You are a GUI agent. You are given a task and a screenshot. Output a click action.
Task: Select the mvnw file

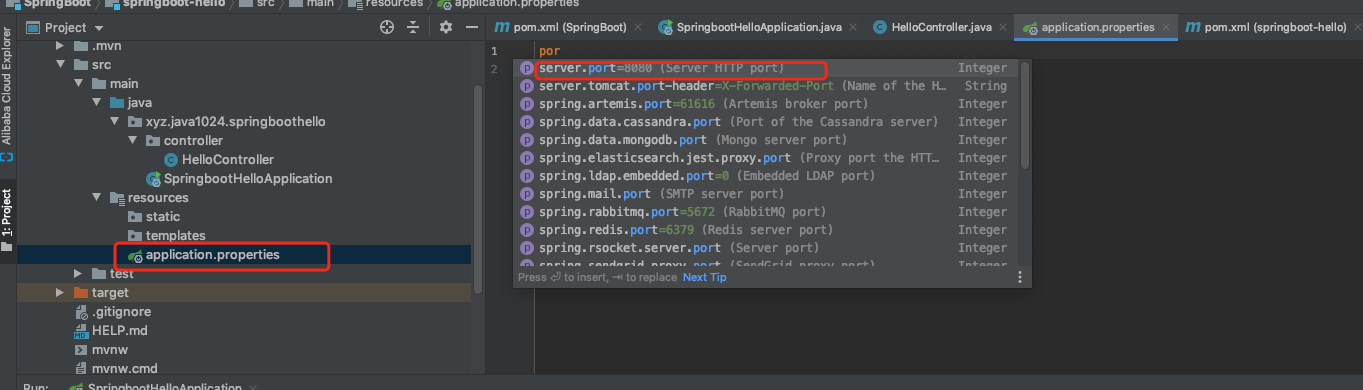point(111,350)
